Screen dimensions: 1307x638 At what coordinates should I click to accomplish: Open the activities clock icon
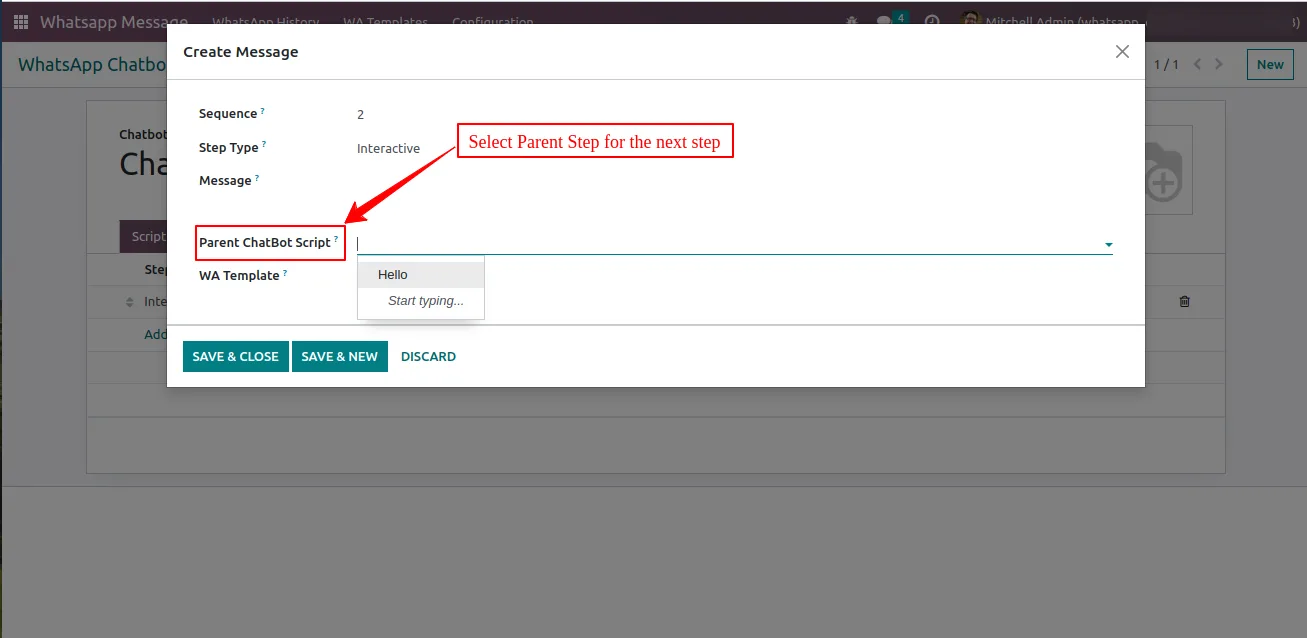932,22
